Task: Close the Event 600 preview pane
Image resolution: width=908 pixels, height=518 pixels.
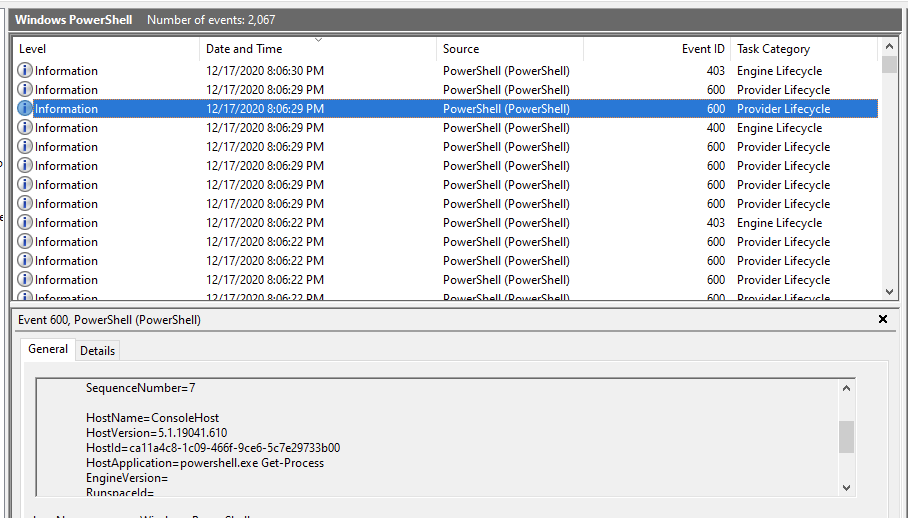Action: tap(883, 319)
